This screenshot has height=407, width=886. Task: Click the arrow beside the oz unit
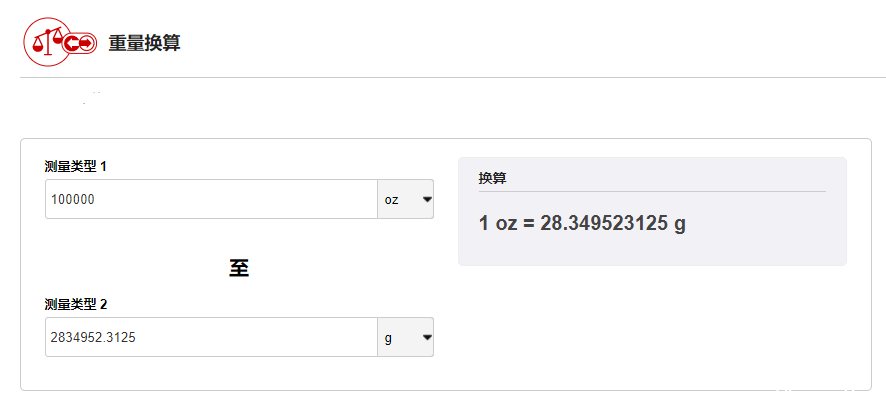pyautogui.click(x=427, y=200)
